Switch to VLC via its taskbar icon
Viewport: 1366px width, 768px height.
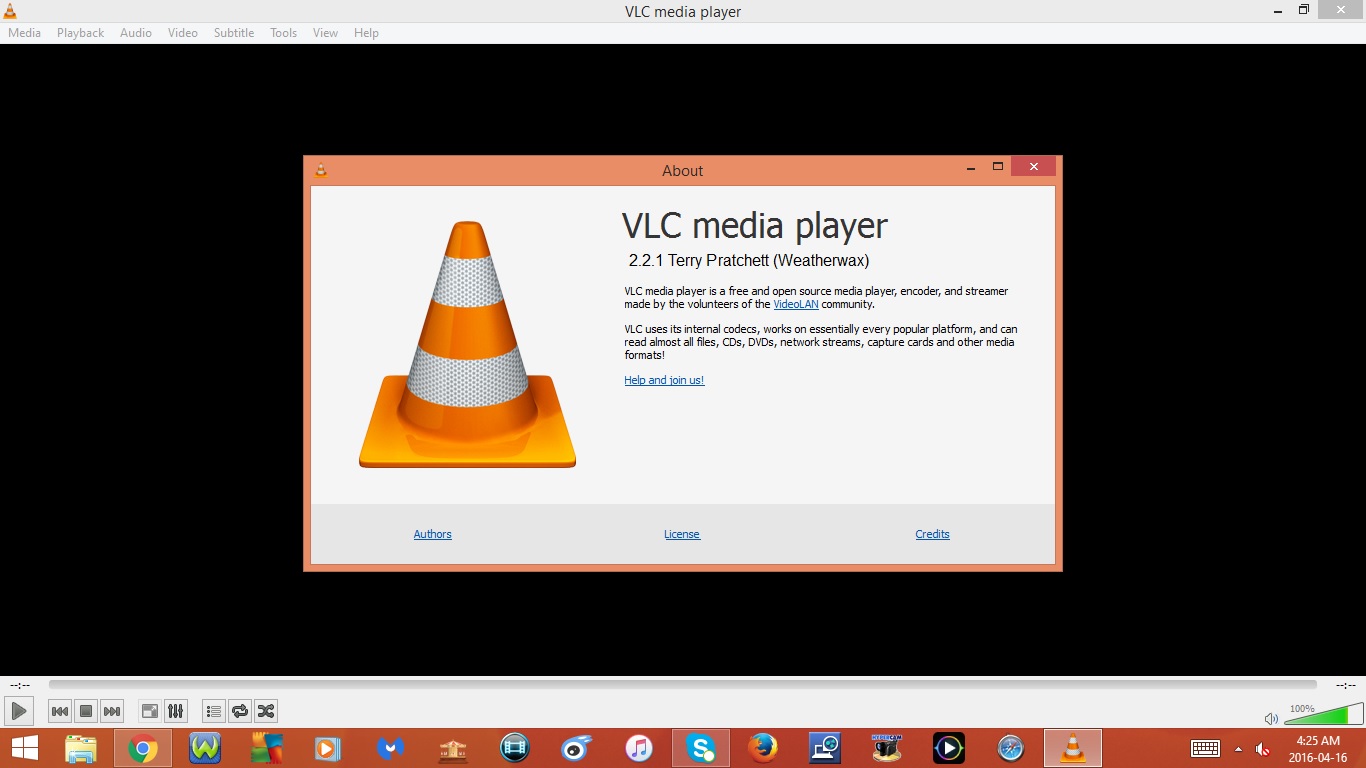(1073, 748)
